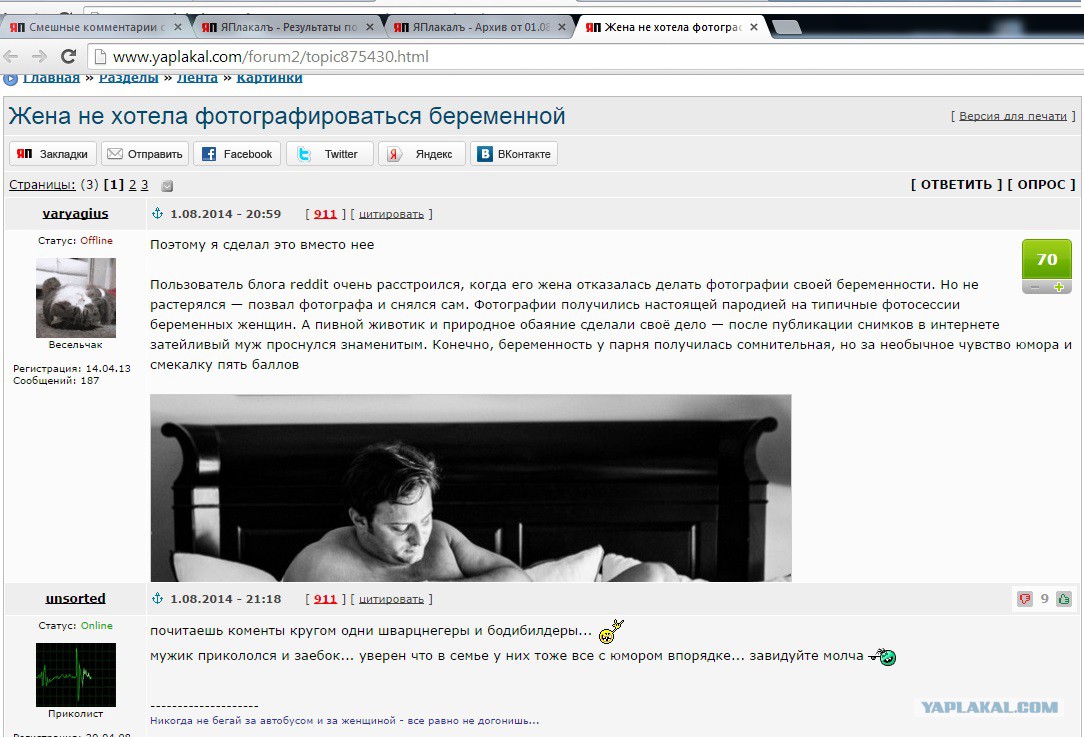Open varyagius user profile
The height and width of the screenshot is (737, 1084).
(75, 214)
